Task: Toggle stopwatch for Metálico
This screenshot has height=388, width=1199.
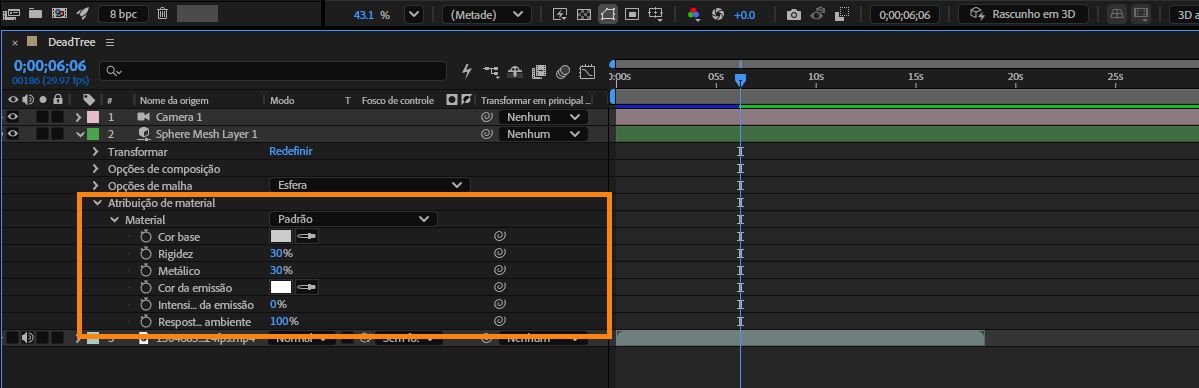Action: tap(146, 270)
